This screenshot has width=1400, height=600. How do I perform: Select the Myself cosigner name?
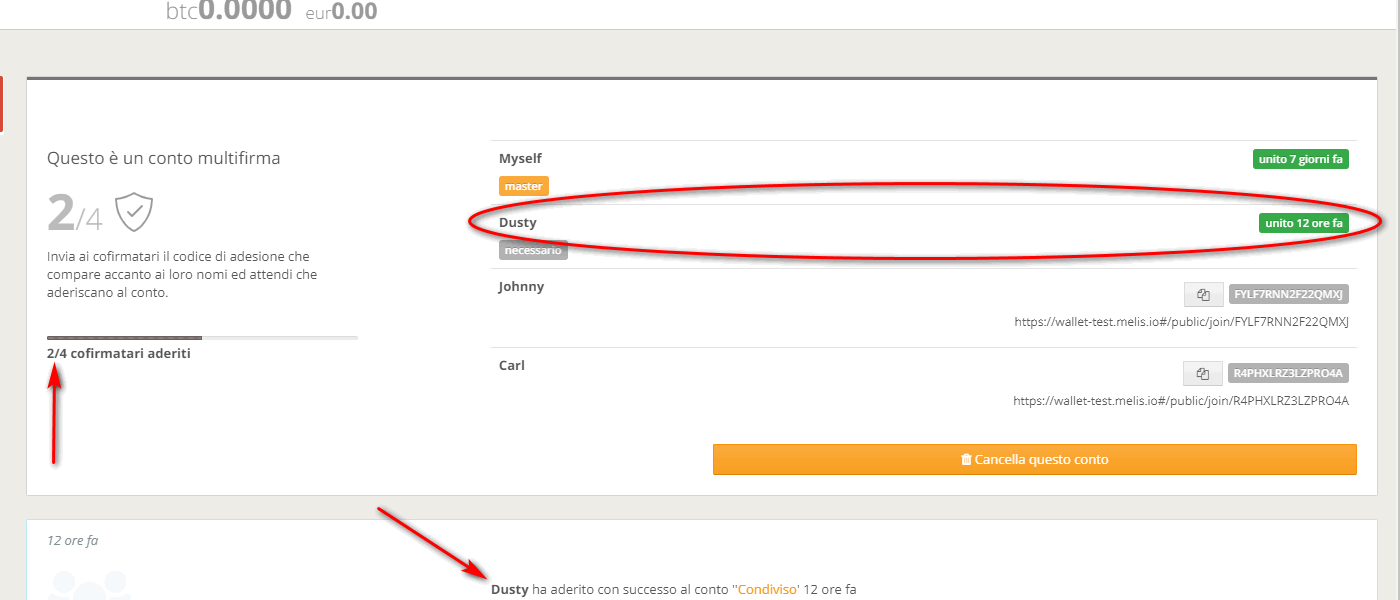(520, 158)
